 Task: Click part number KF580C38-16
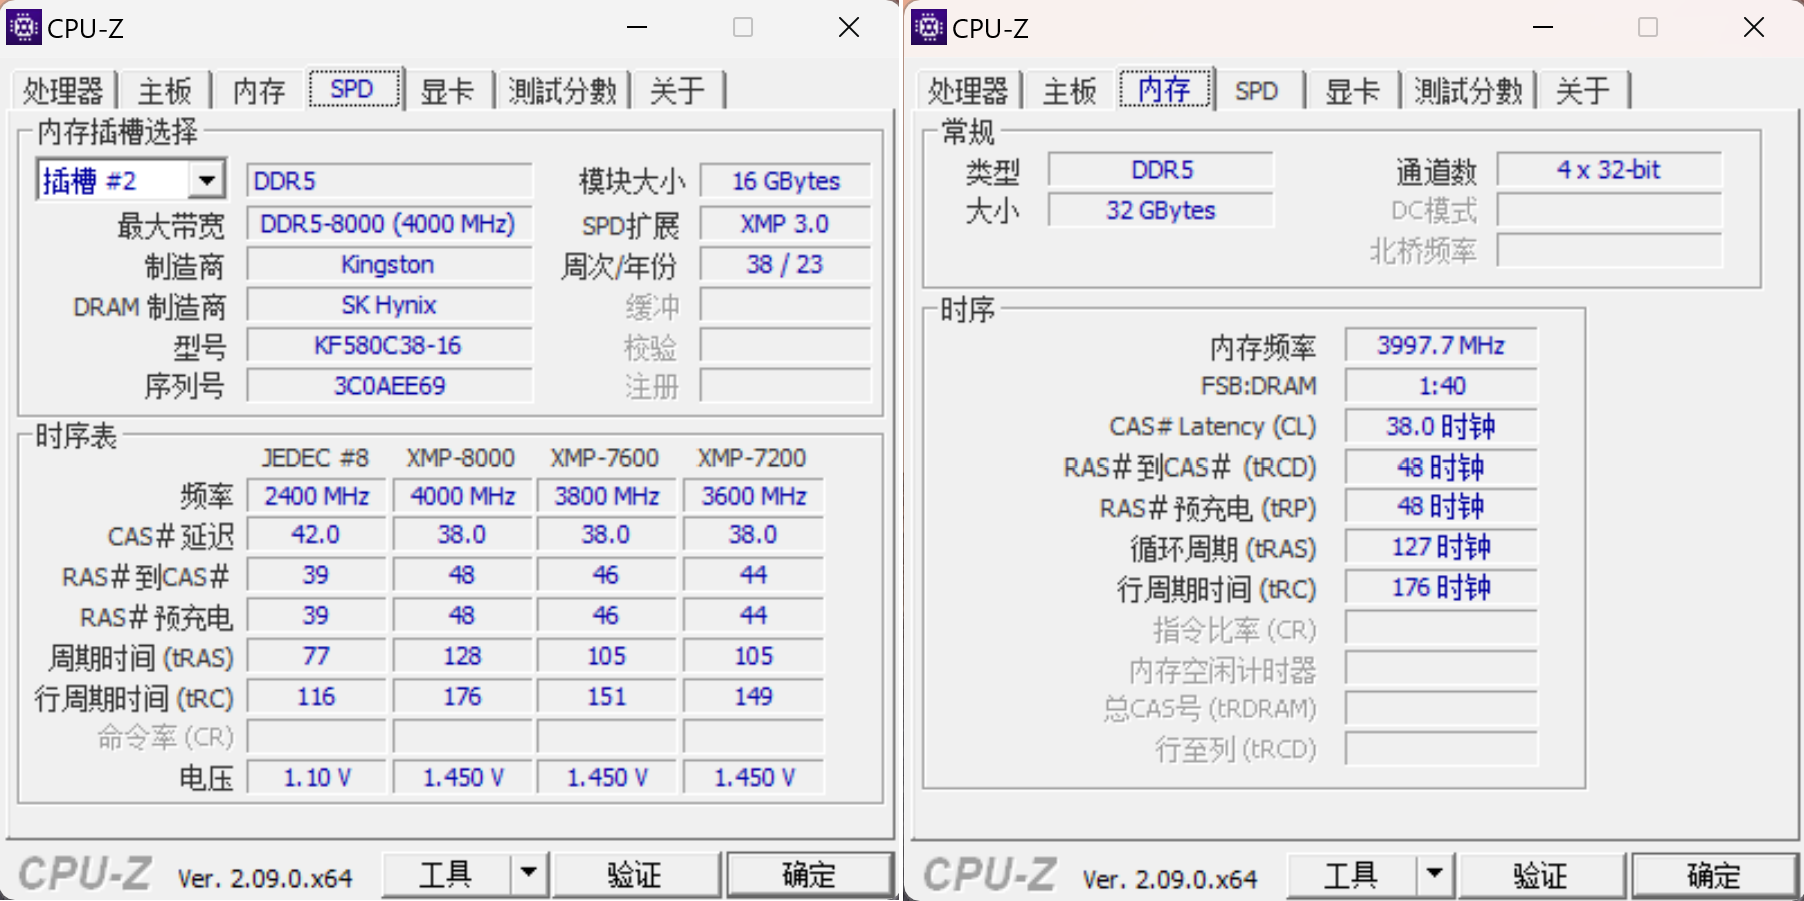[389, 345]
